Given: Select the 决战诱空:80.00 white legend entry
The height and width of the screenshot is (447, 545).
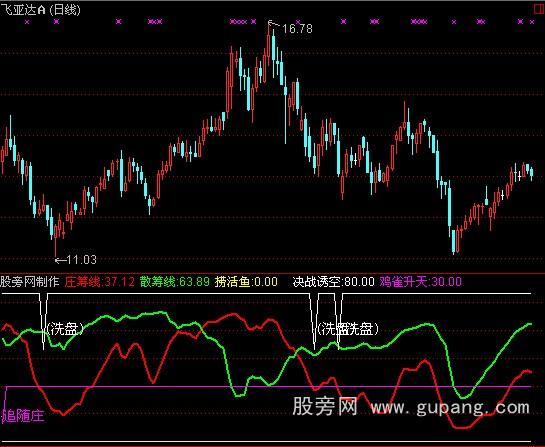Looking at the screenshot, I should pos(334,282).
